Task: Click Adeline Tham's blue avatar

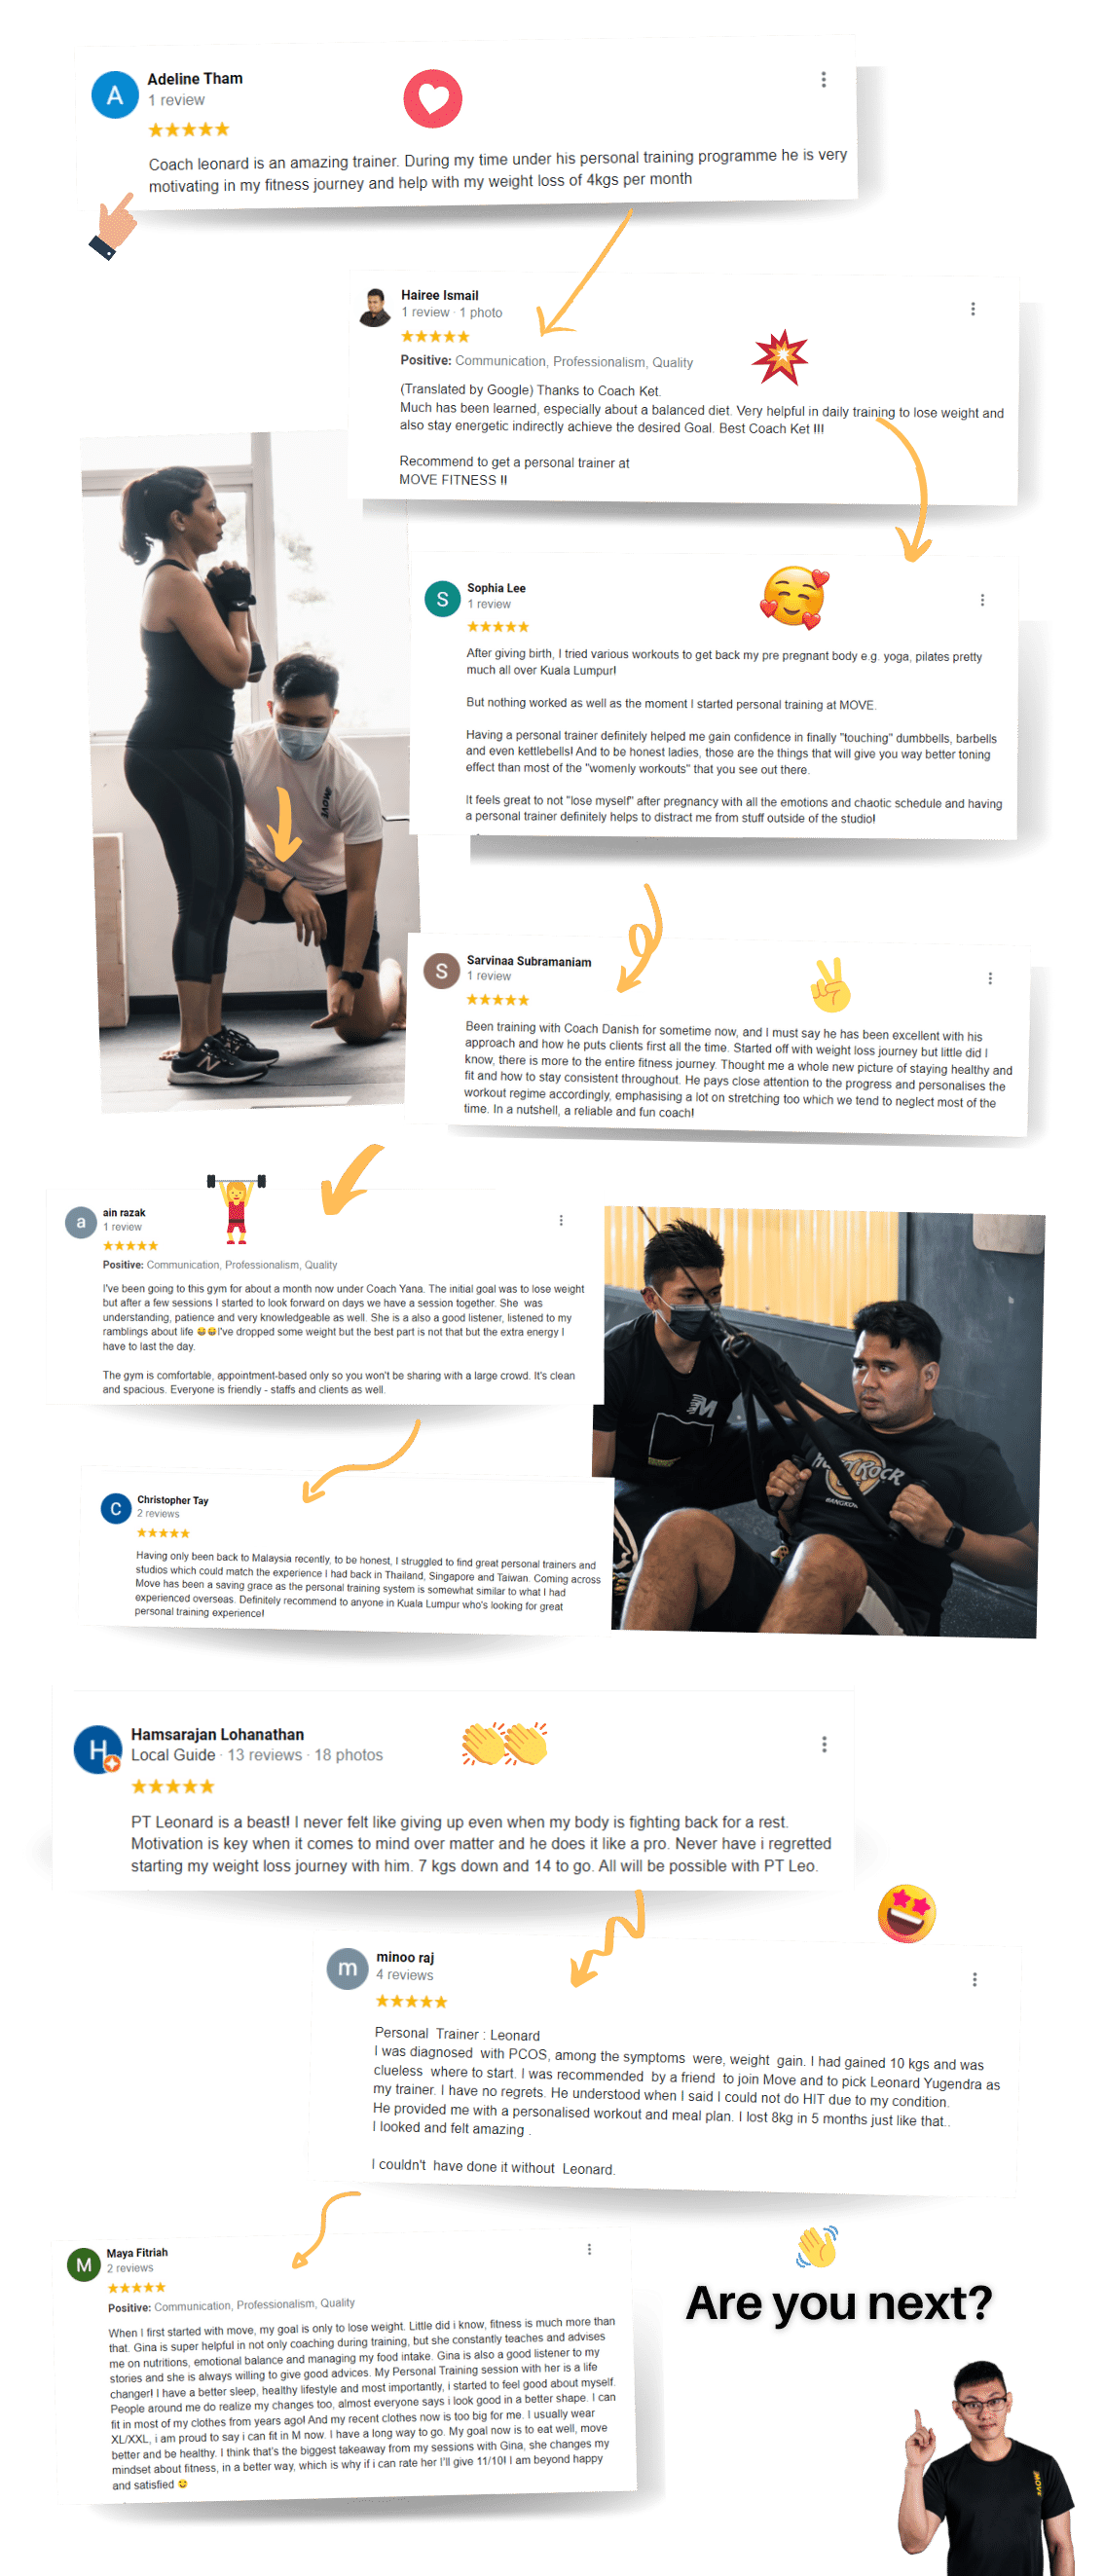Action: [115, 95]
